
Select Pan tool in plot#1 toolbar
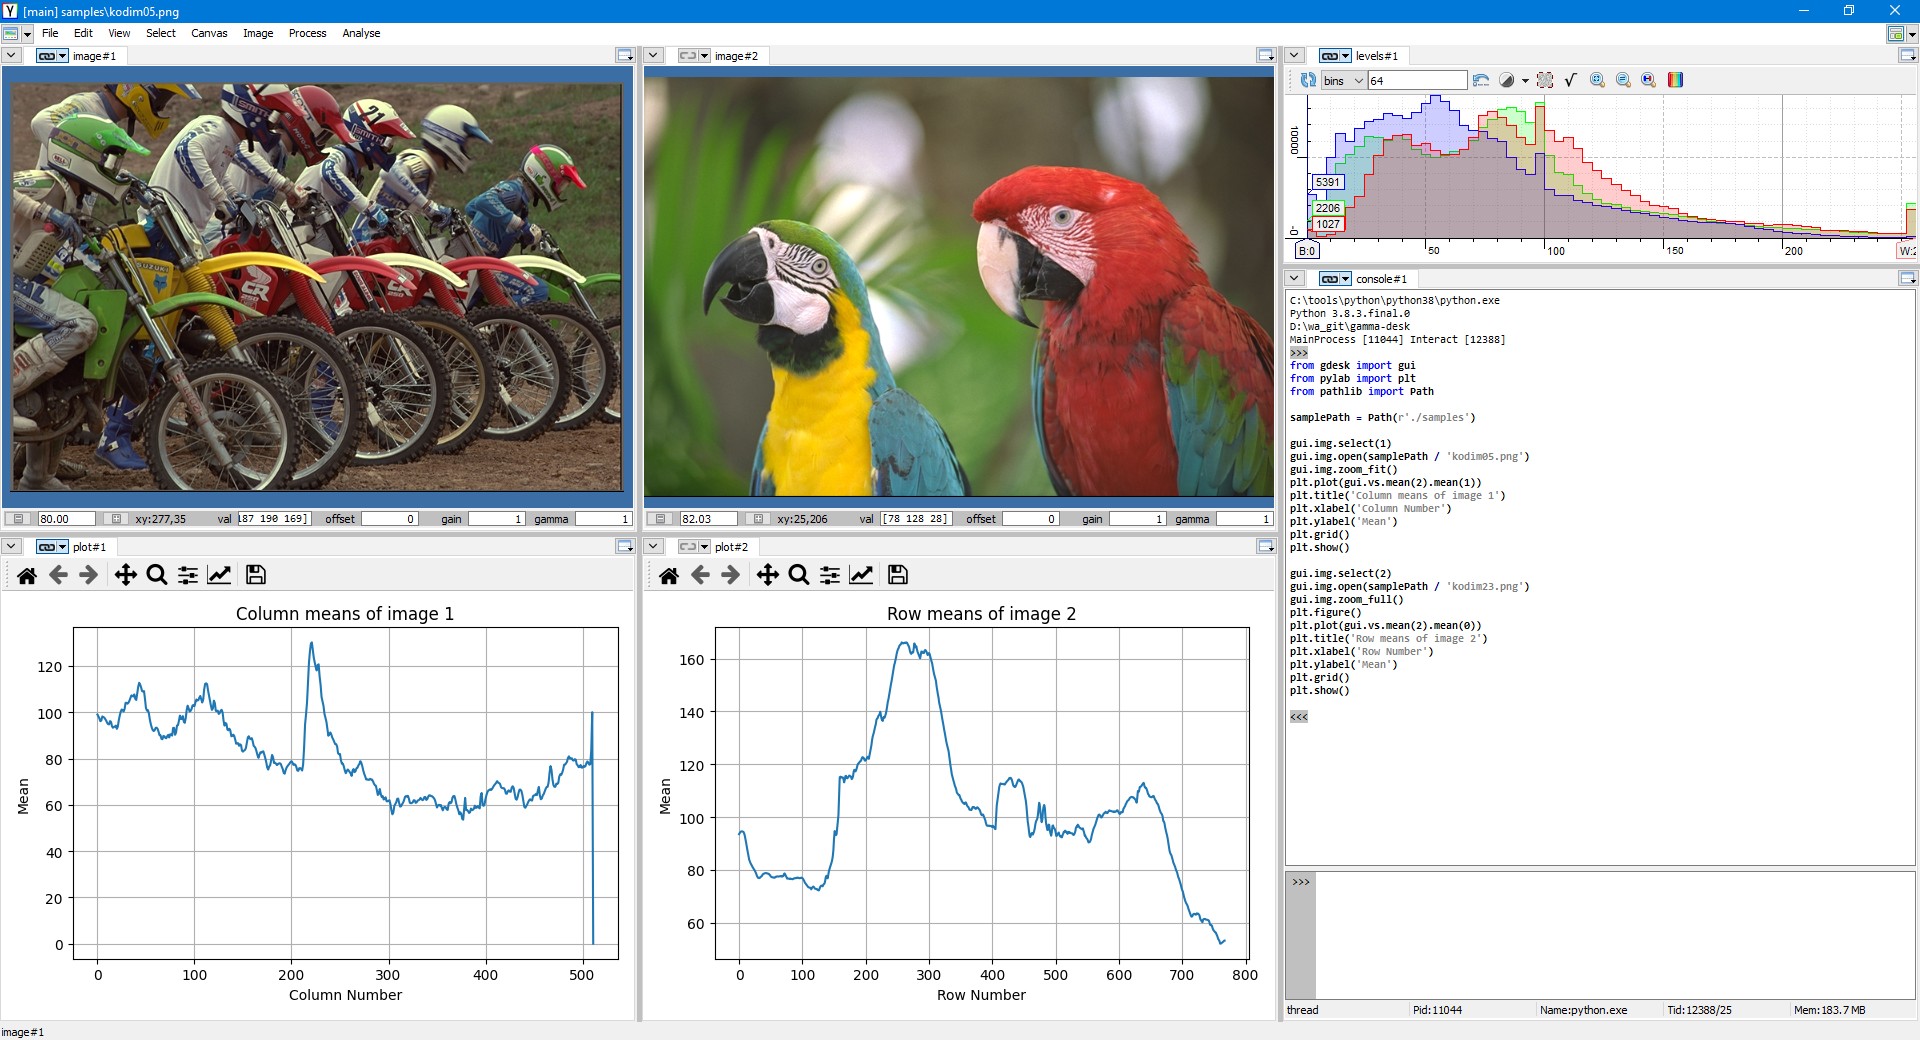[x=125, y=575]
